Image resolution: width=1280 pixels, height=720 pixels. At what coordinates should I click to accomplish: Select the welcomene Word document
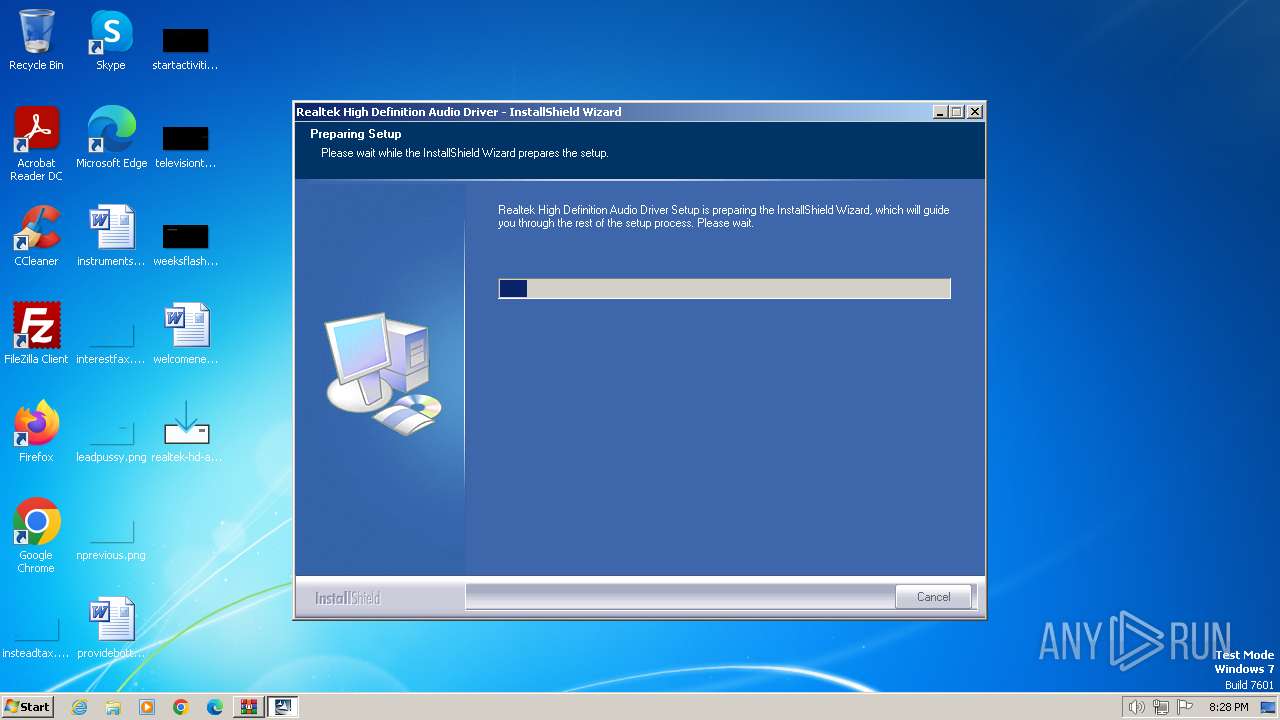pyautogui.click(x=185, y=334)
